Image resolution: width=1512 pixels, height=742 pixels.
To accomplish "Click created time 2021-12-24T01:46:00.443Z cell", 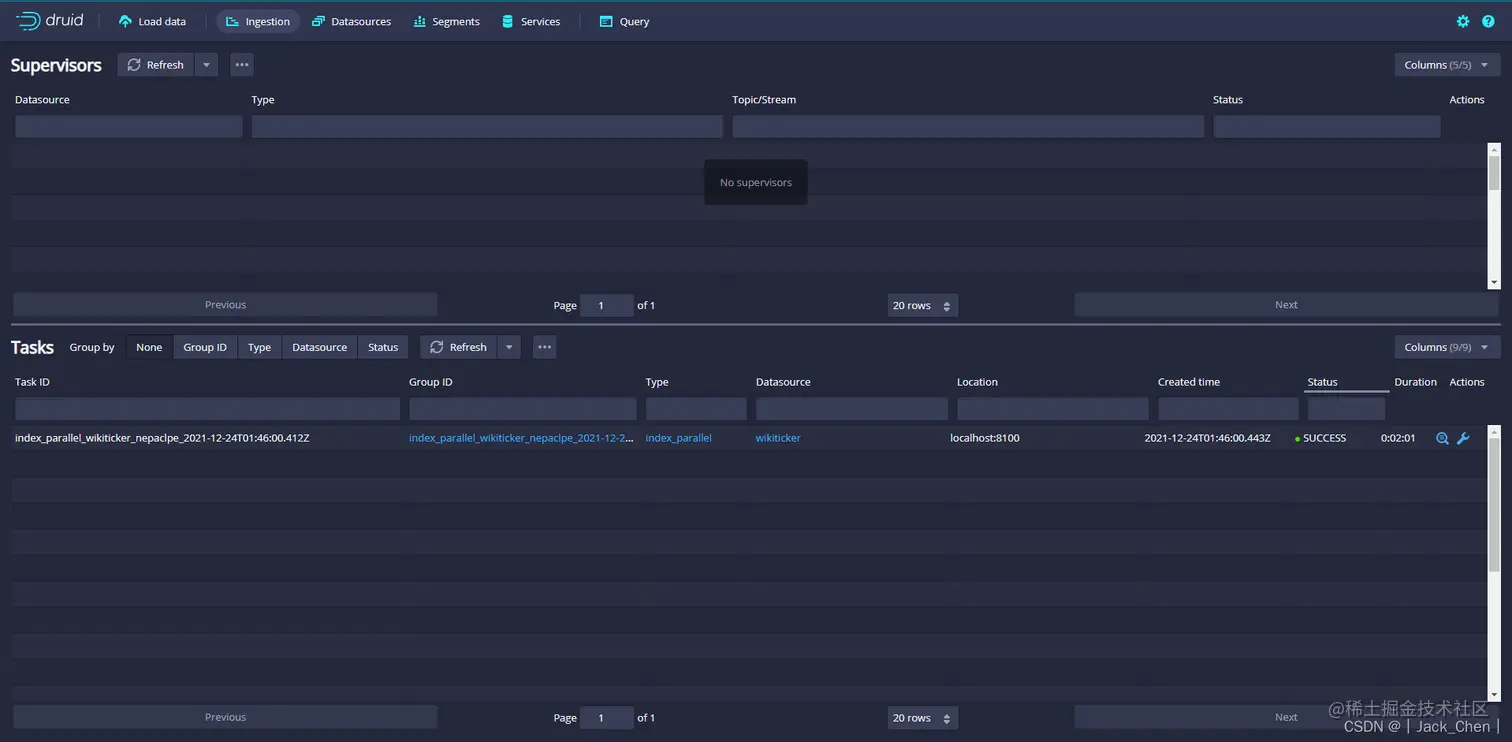I will tap(1208, 438).
